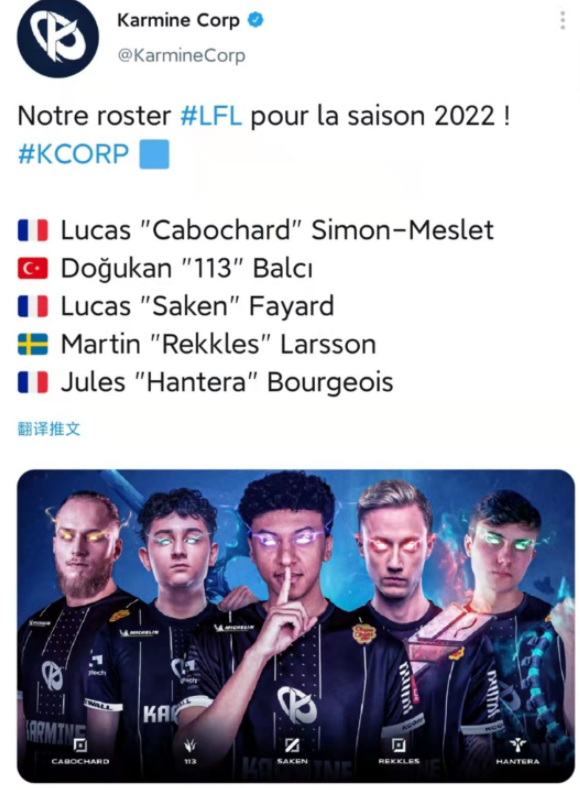
Task: Click the Karmine Corp display name
Action: 178,20
